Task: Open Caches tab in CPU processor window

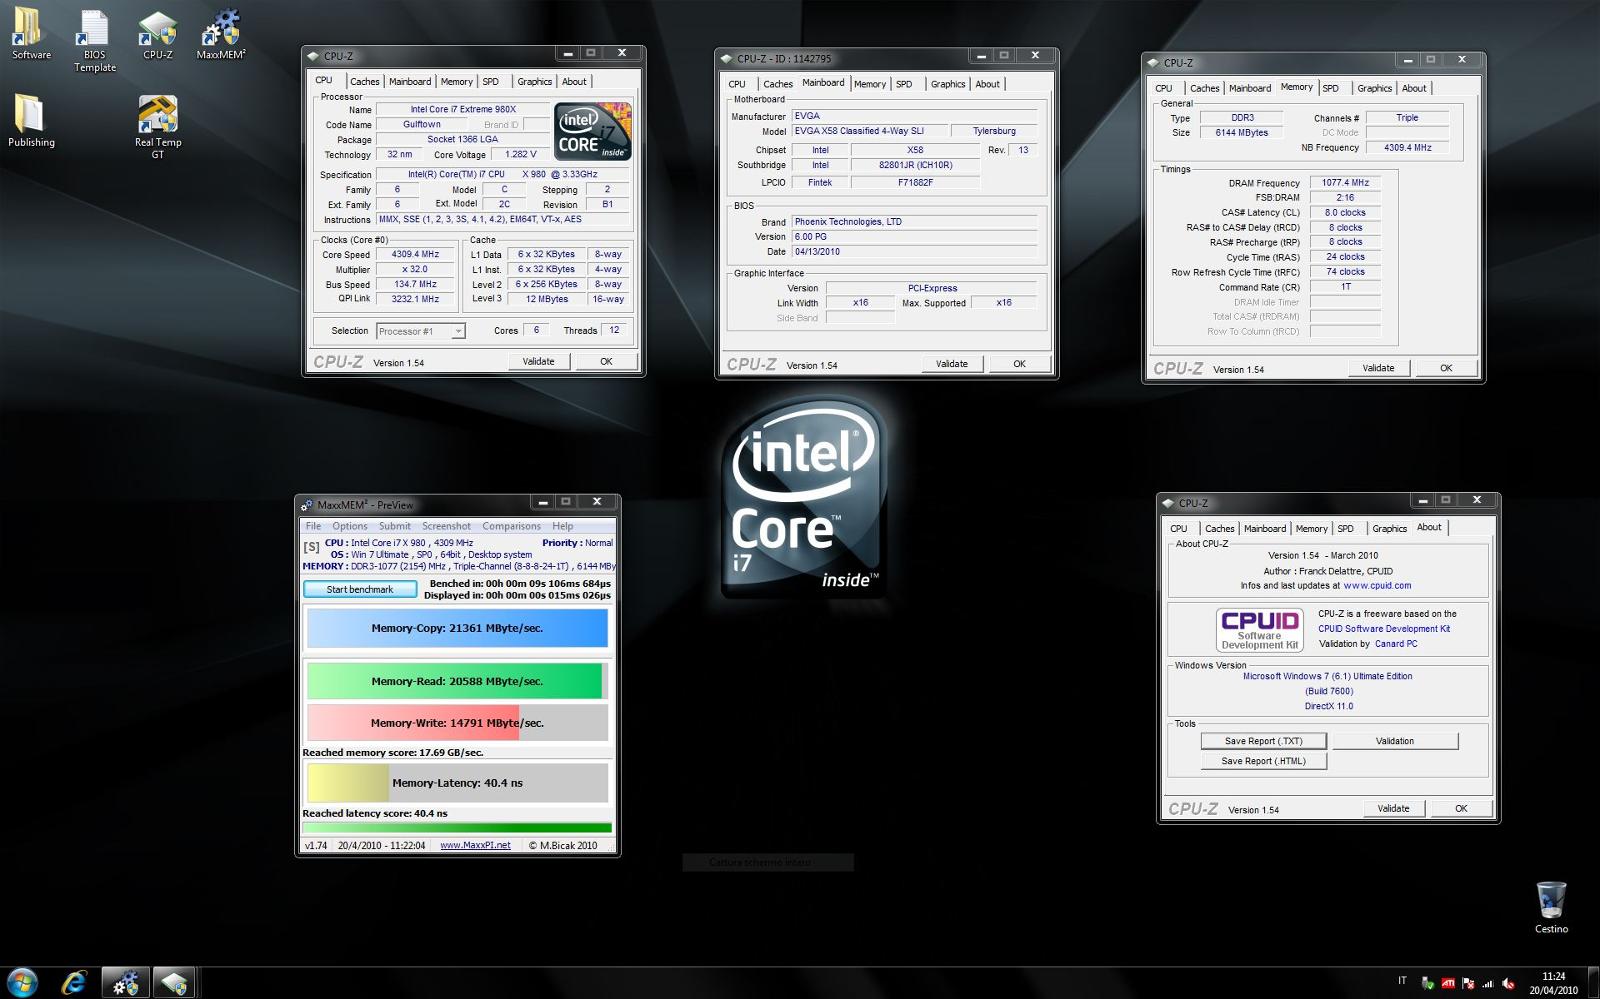Action: (364, 82)
